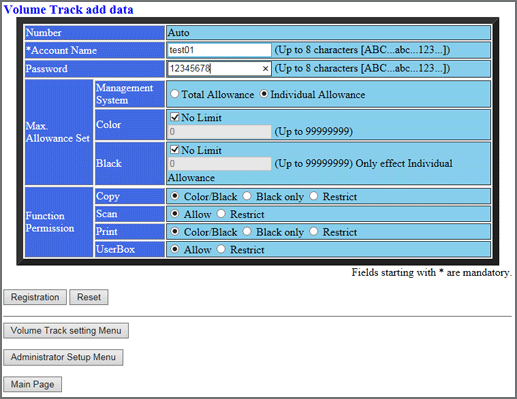Image resolution: width=517 pixels, height=399 pixels.
Task: Select Individual Allowance management system
Action: pyautogui.click(x=264, y=94)
